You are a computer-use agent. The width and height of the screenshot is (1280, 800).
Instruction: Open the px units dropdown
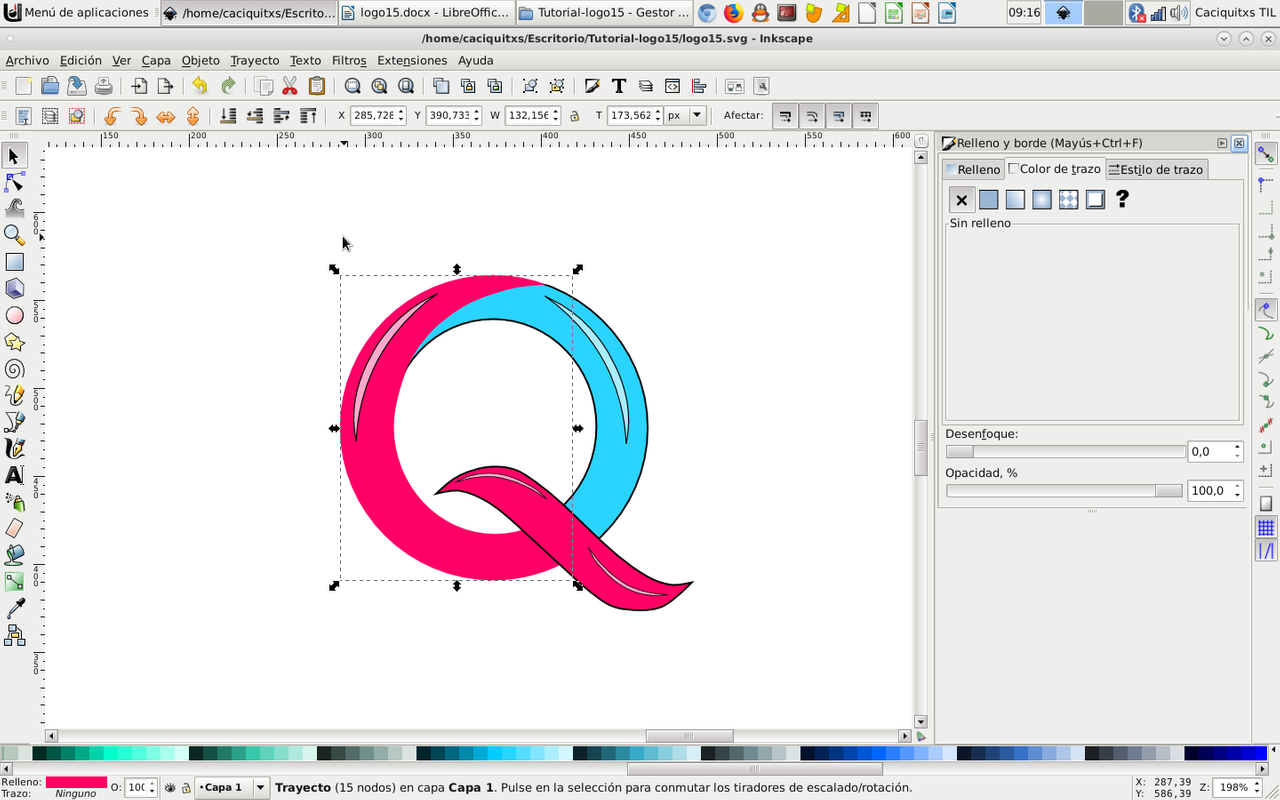click(x=697, y=116)
